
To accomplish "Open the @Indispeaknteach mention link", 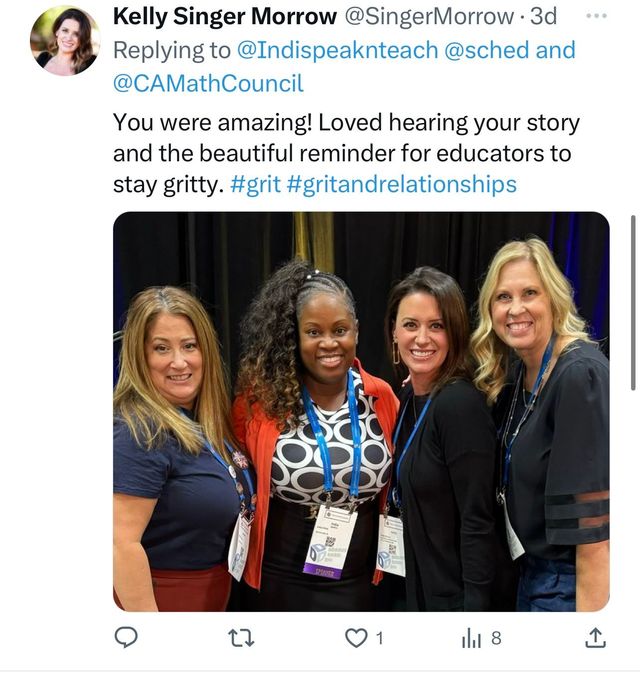I will 337,50.
